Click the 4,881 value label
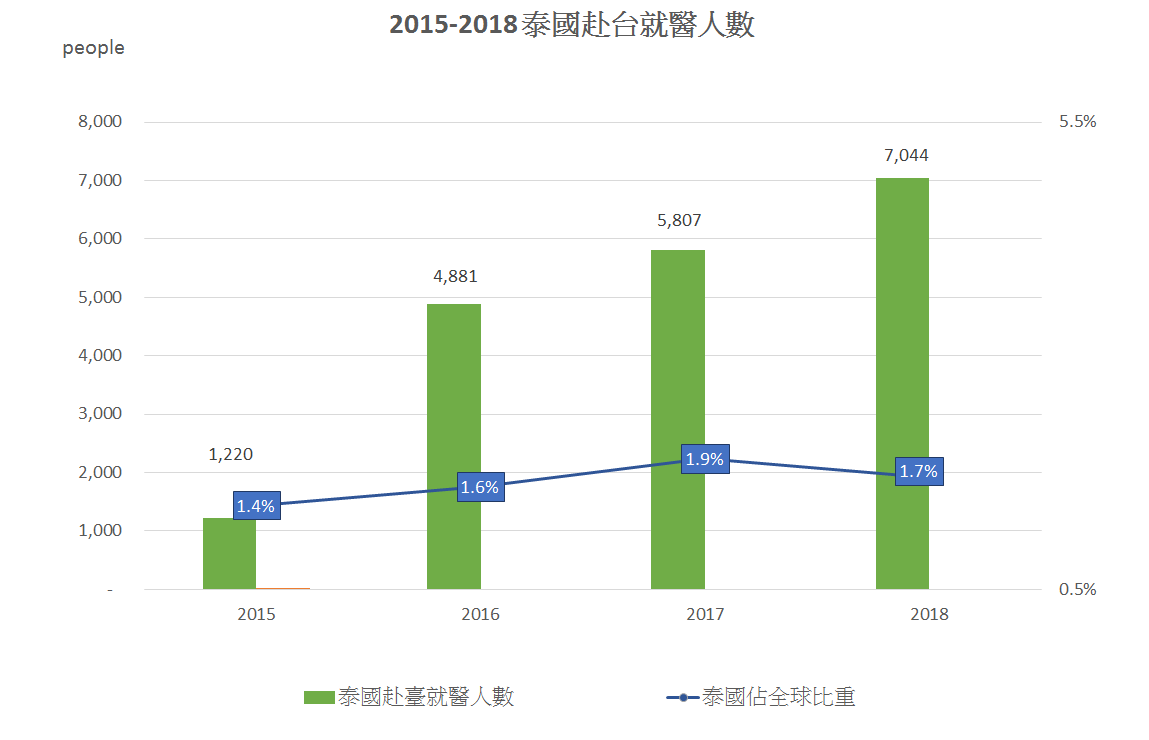 (x=455, y=276)
